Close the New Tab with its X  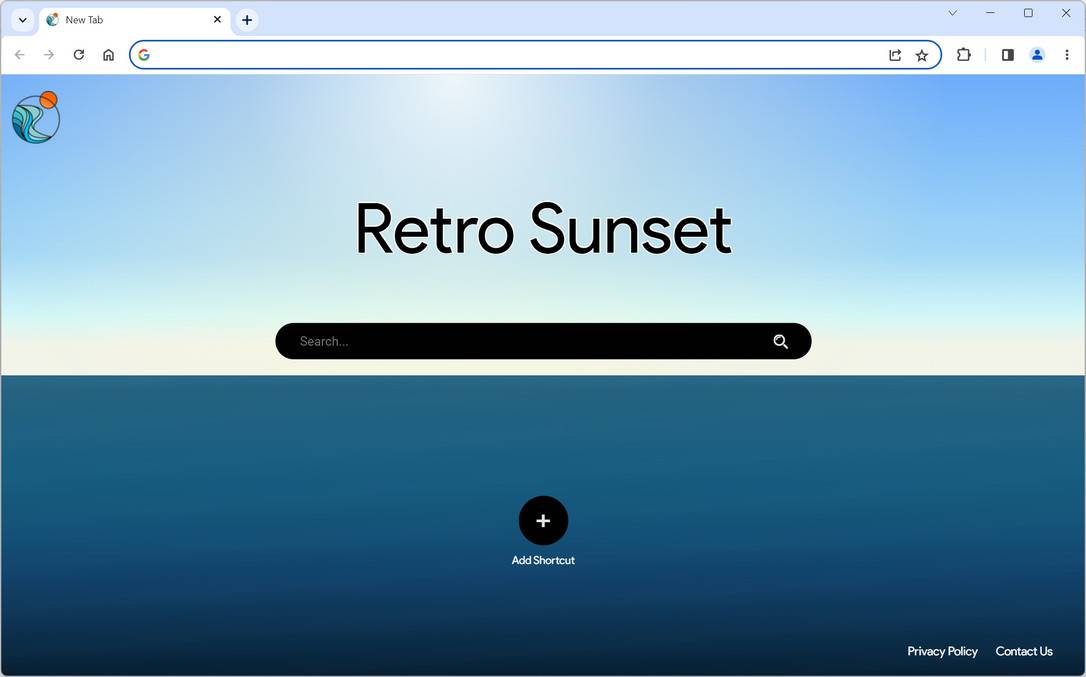pos(217,19)
